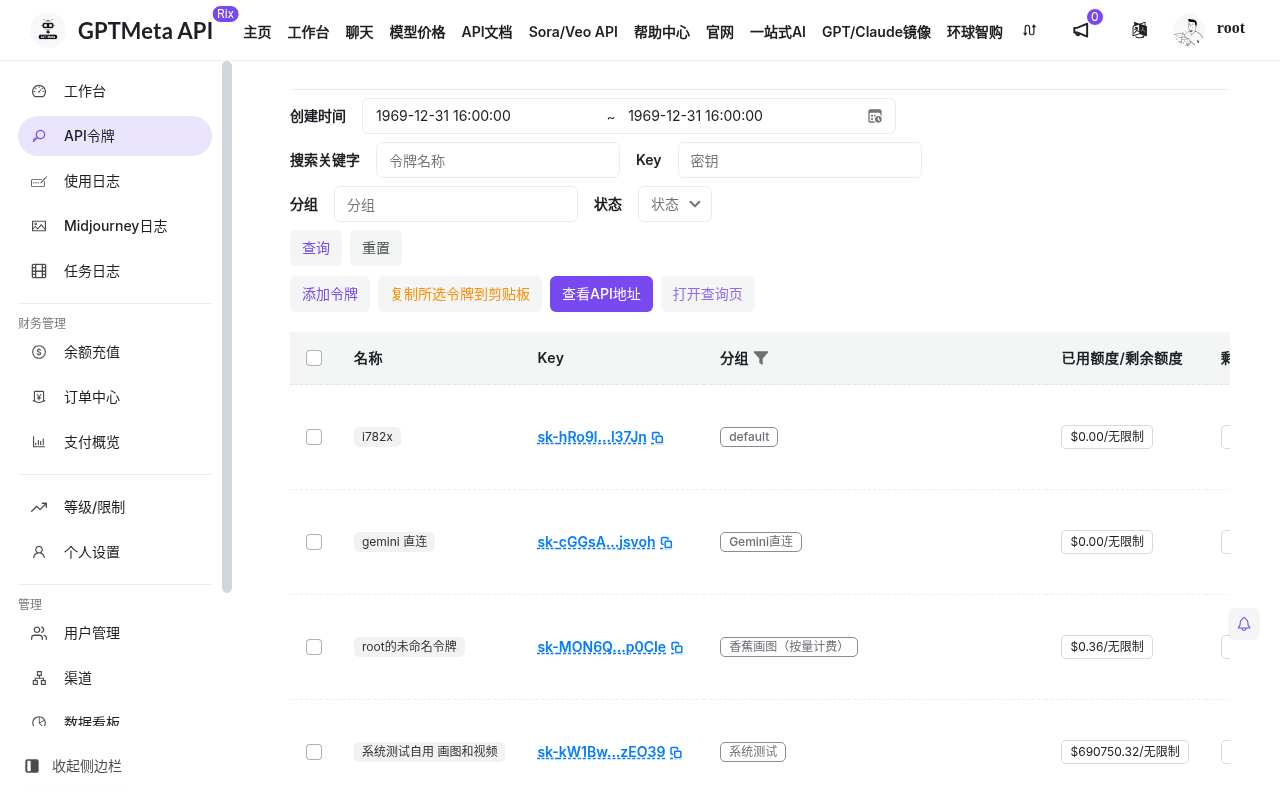The height and width of the screenshot is (800, 1280).
Task: Click the 添加令牌 button
Action: point(330,294)
